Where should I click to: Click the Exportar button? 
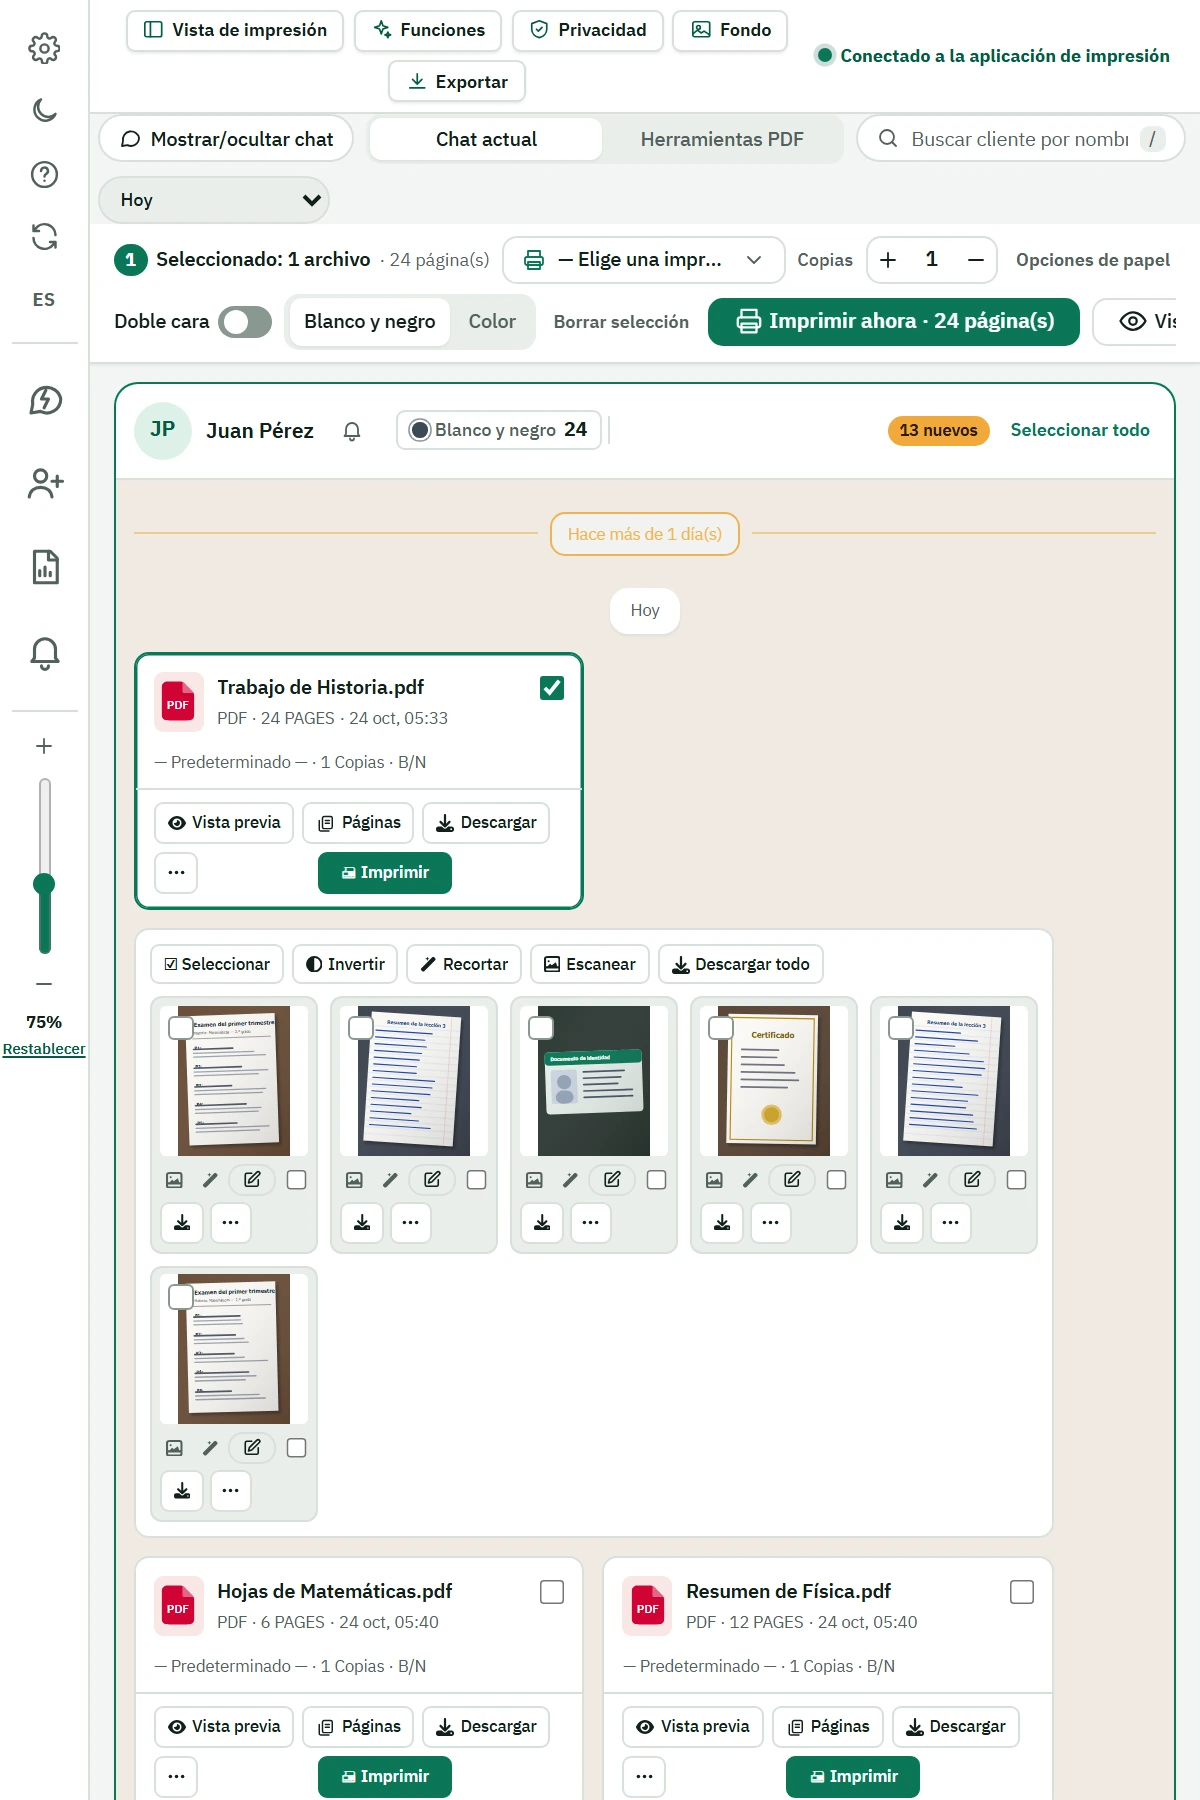[x=457, y=81]
